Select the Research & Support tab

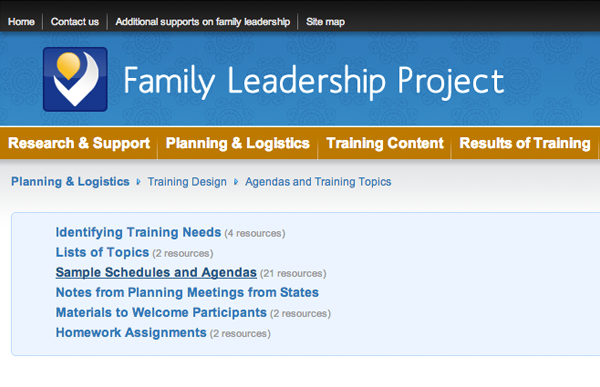(x=79, y=143)
